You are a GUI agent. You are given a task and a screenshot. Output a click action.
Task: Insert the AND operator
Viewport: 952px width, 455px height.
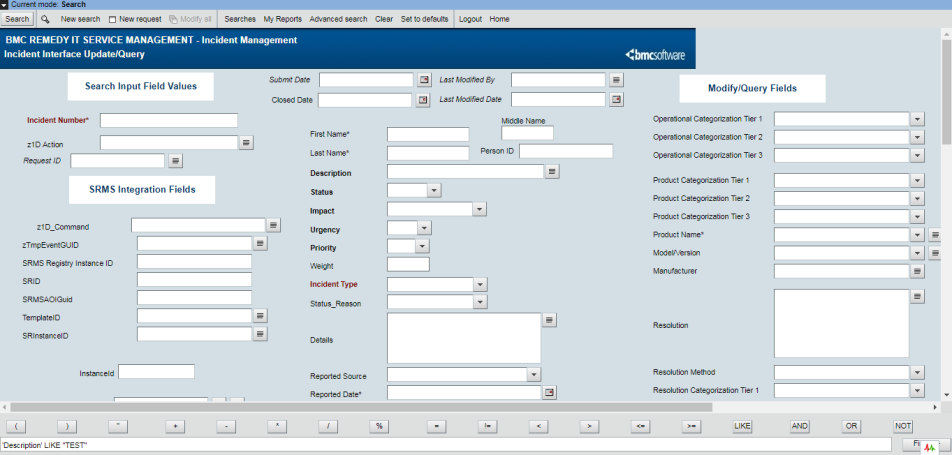tap(800, 426)
